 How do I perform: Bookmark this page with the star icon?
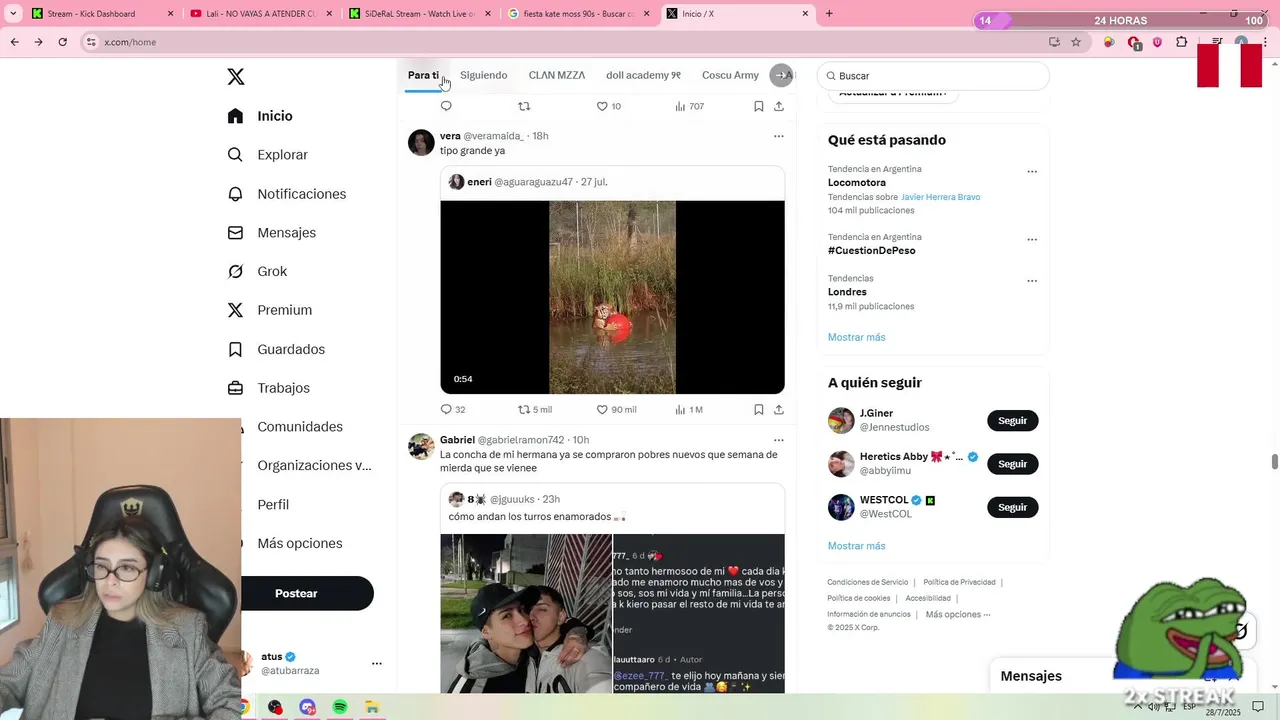click(1076, 42)
